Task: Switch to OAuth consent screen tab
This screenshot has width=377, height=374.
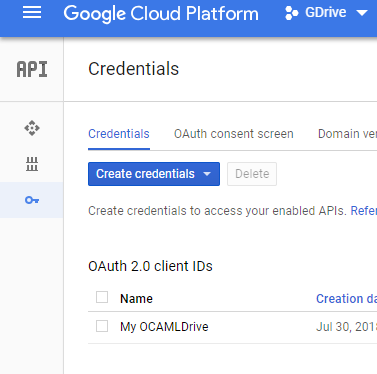Action: coord(234,134)
